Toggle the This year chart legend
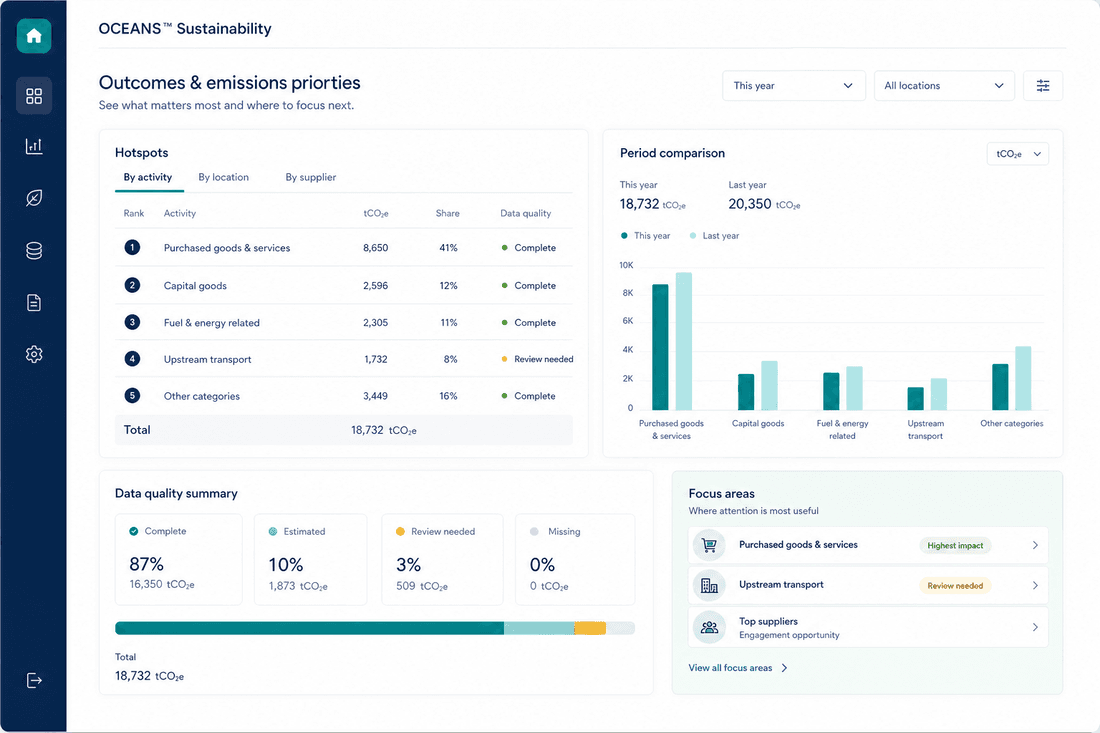The width and height of the screenshot is (1100, 733). coord(645,236)
